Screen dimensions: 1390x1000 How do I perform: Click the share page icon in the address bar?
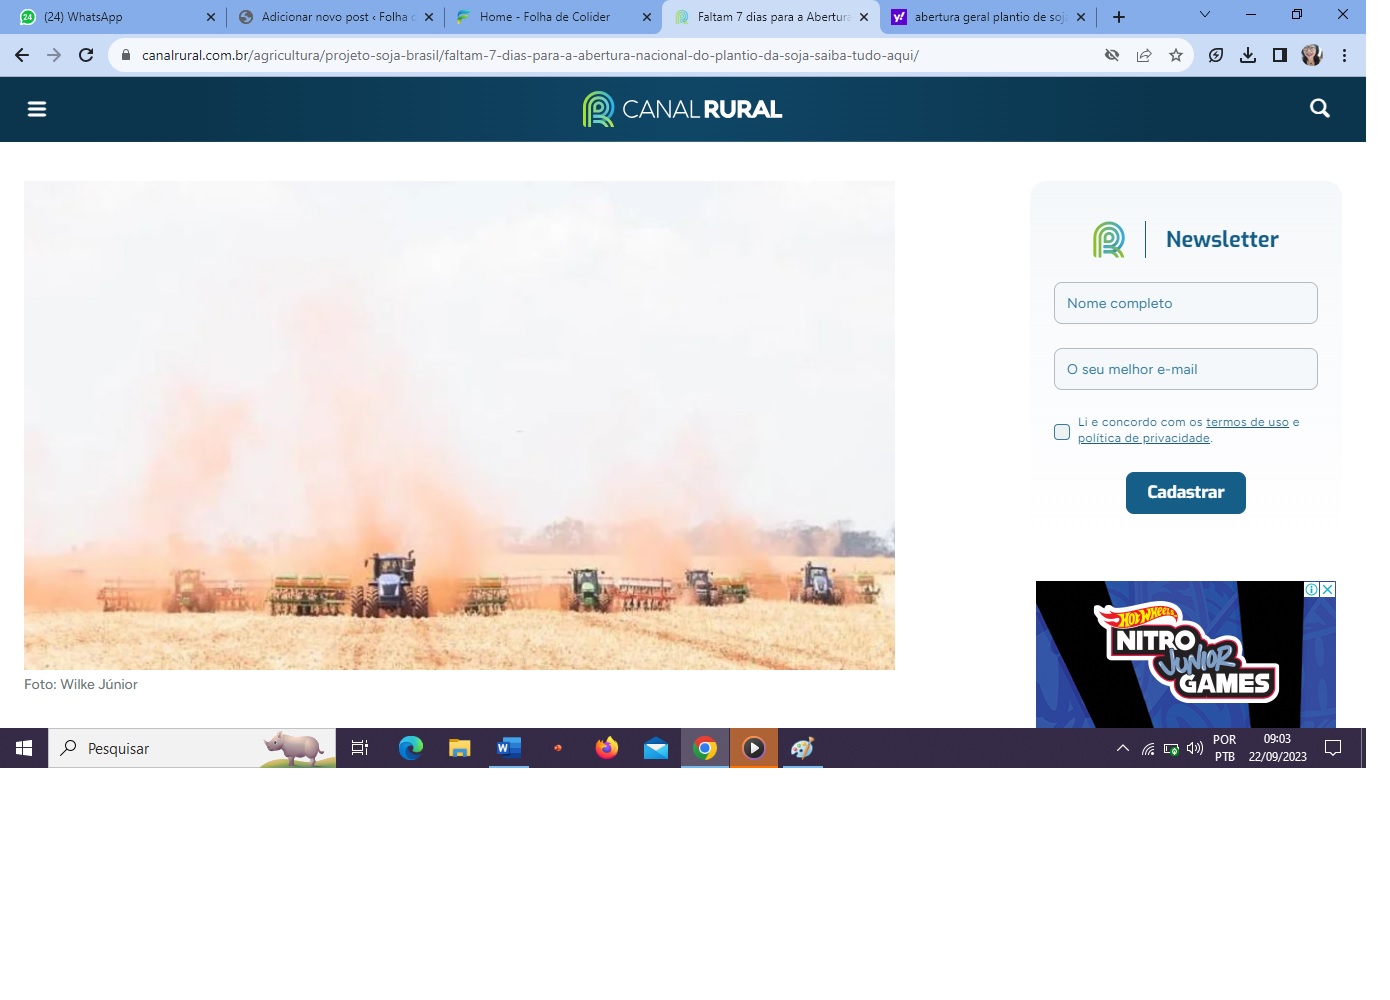tap(1144, 56)
